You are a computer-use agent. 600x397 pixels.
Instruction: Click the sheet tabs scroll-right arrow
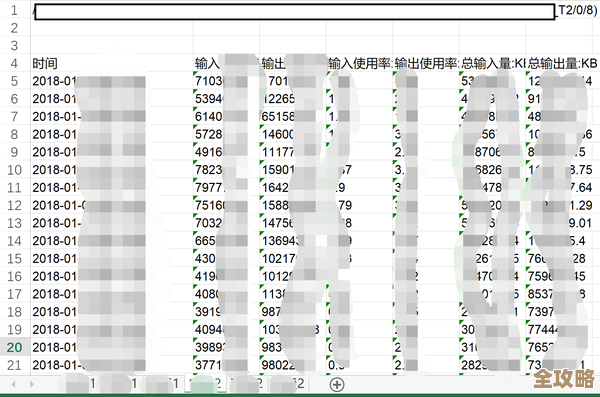(32, 384)
